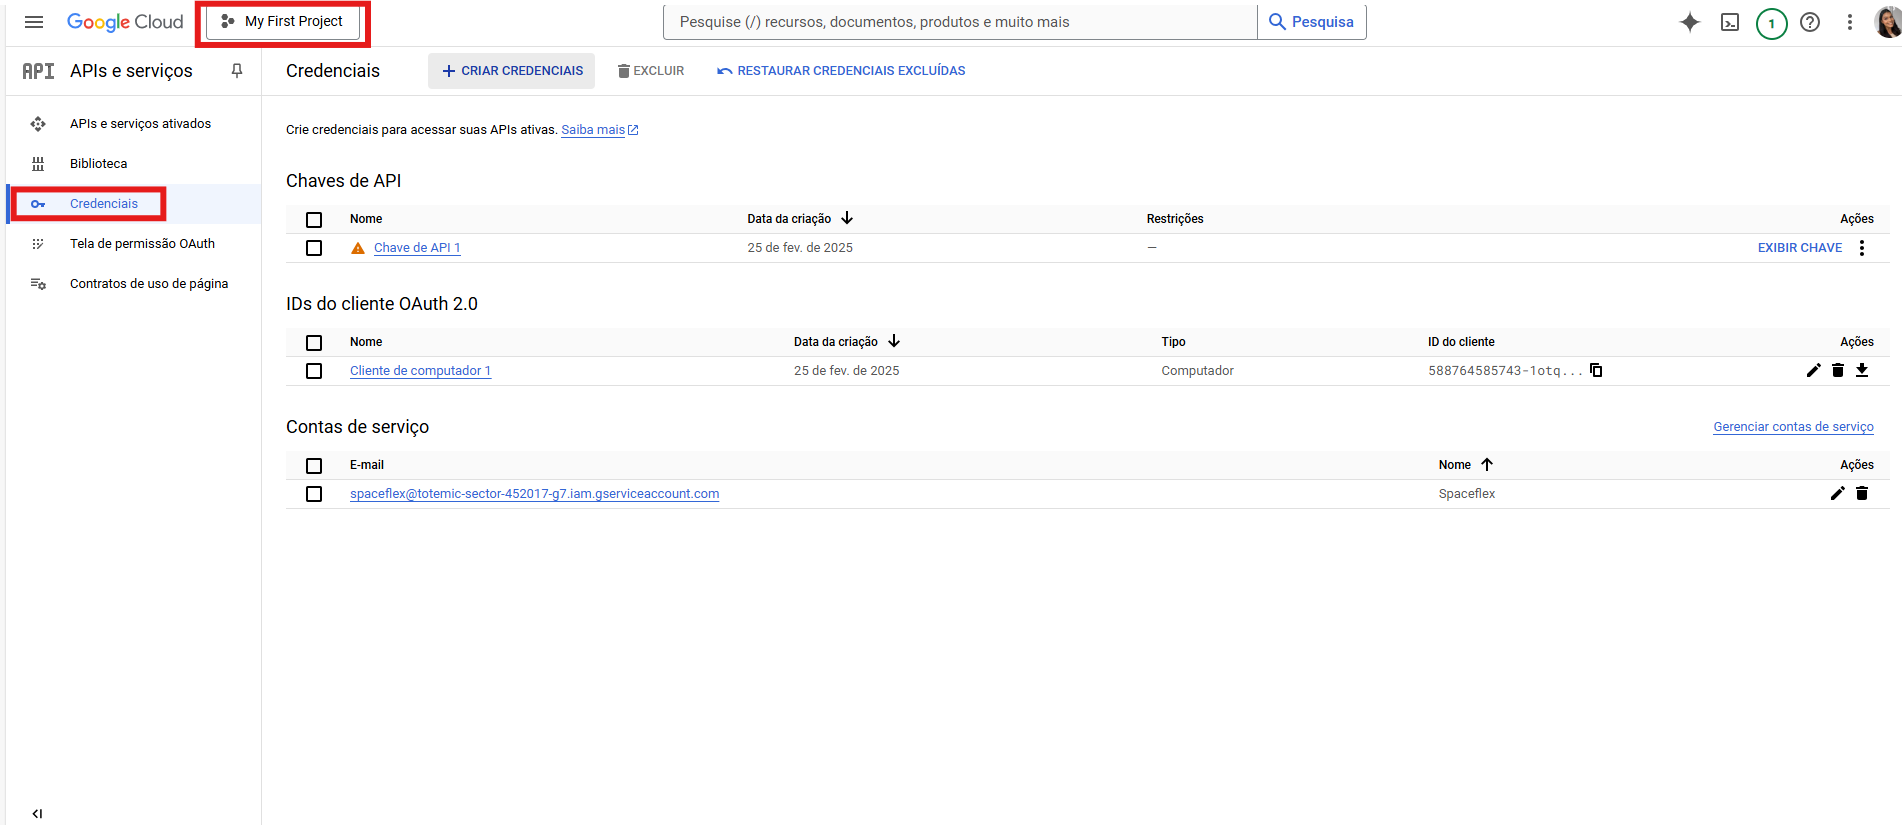Image resolution: width=1902 pixels, height=825 pixels.
Task: Open the My First Project selector
Action: pyautogui.click(x=283, y=22)
